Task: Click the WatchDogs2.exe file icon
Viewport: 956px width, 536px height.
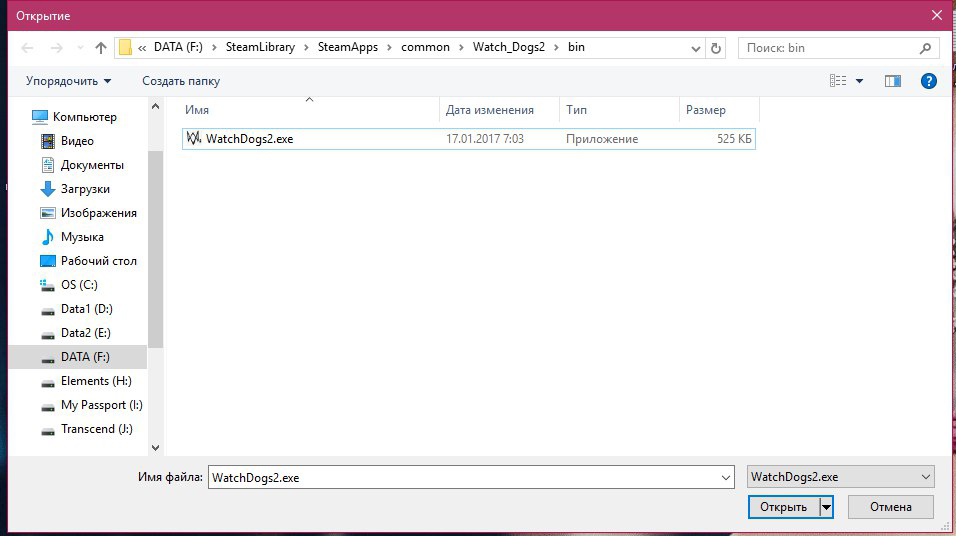Action: [194, 138]
